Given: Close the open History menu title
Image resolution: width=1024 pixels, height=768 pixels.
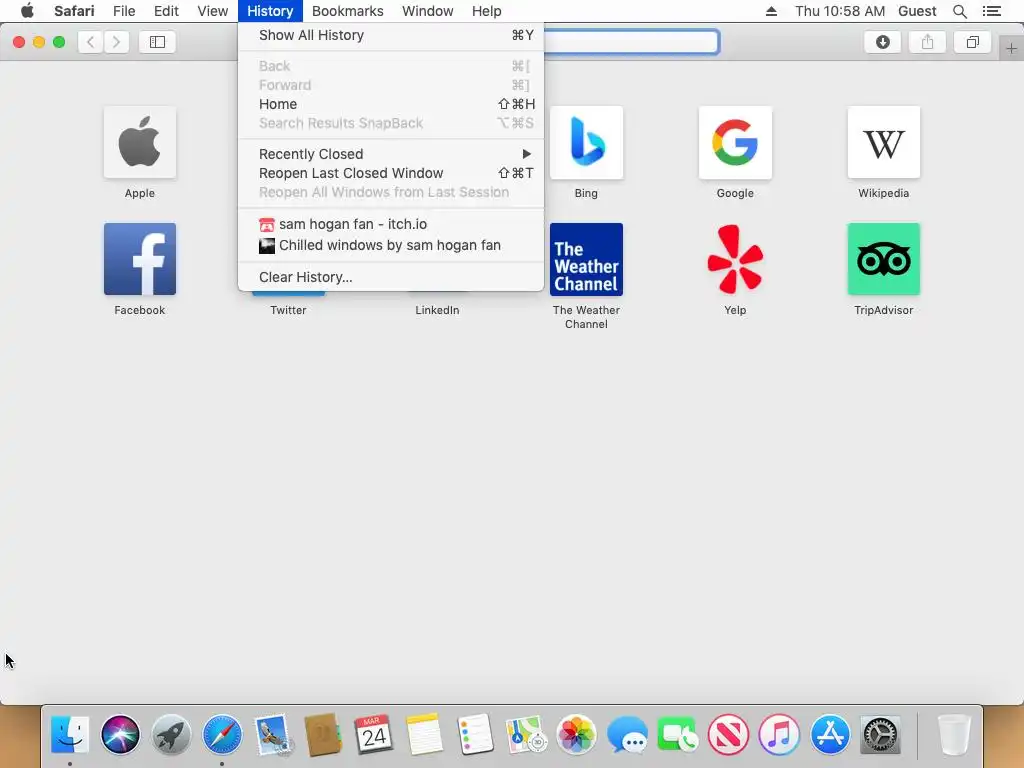Looking at the screenshot, I should tap(270, 11).
